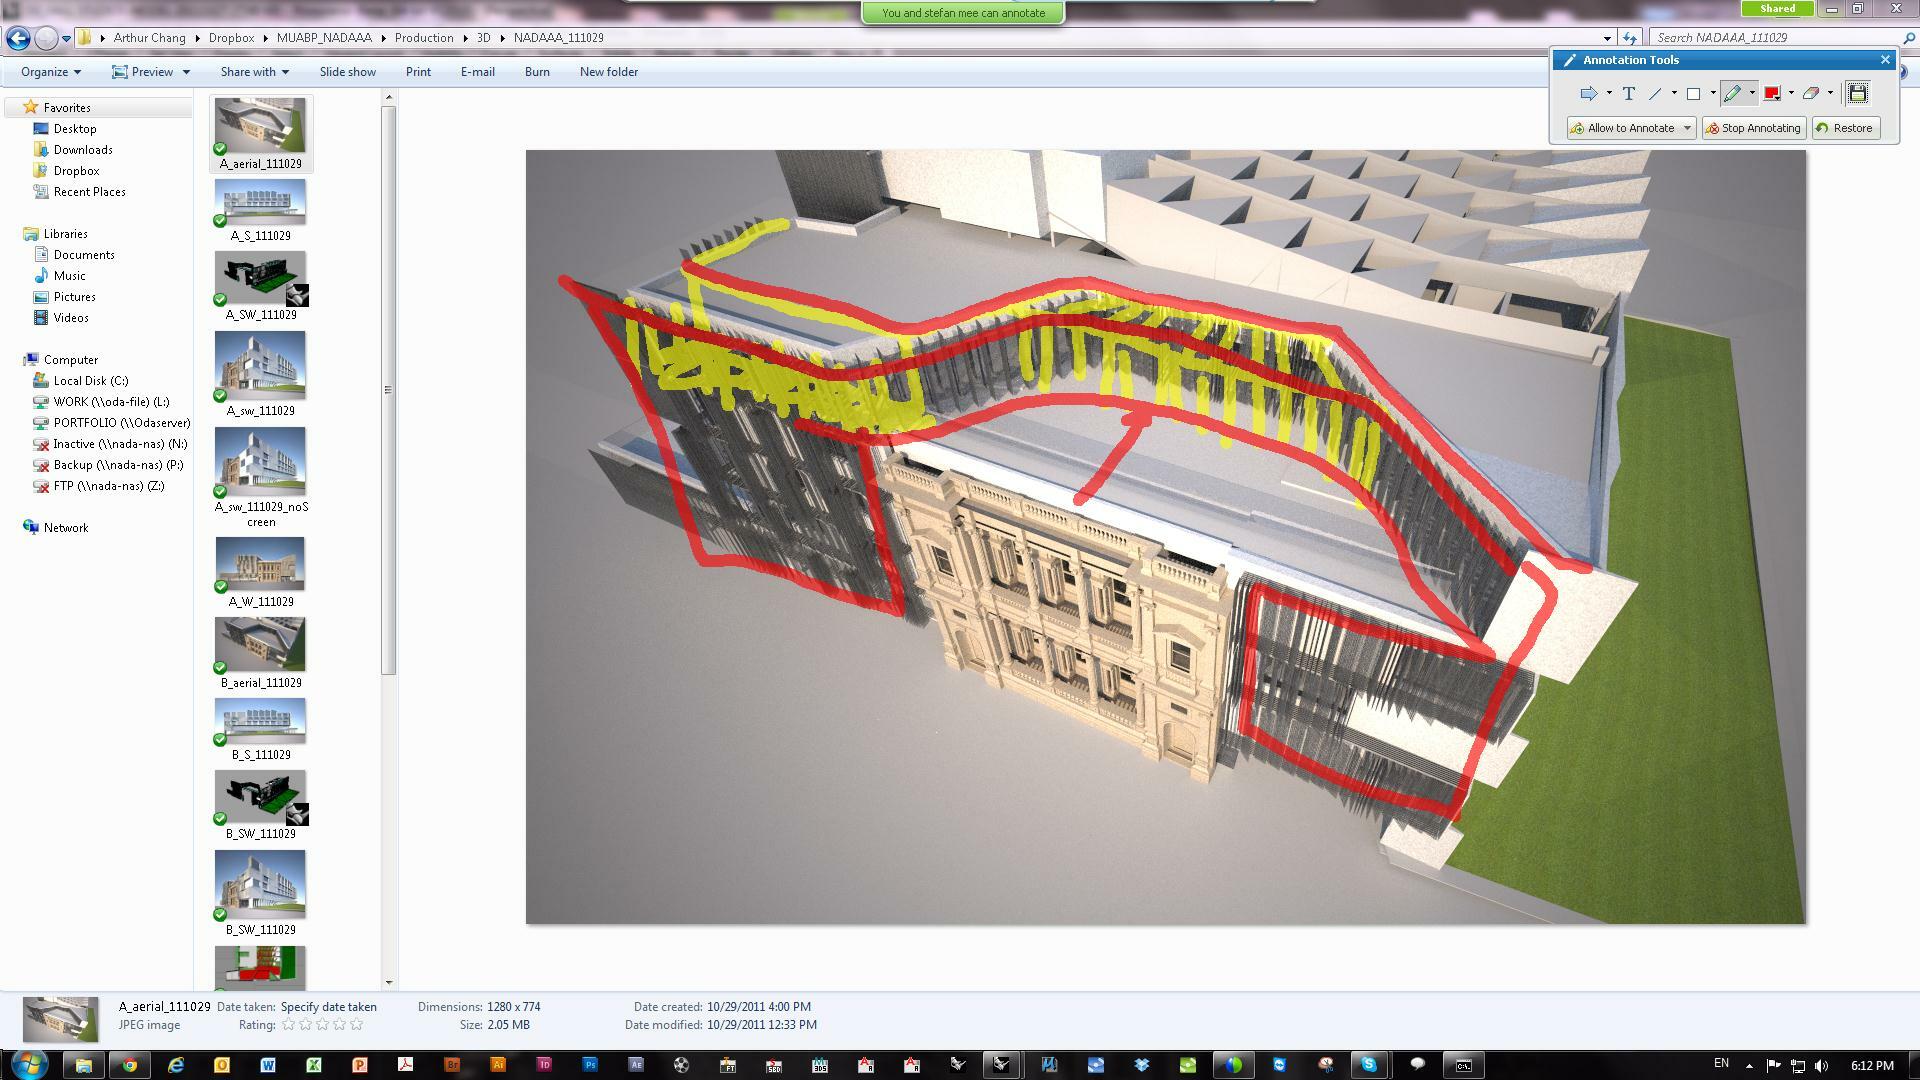The width and height of the screenshot is (1920, 1080).
Task: Click Dropbox in the address path
Action: (231, 38)
